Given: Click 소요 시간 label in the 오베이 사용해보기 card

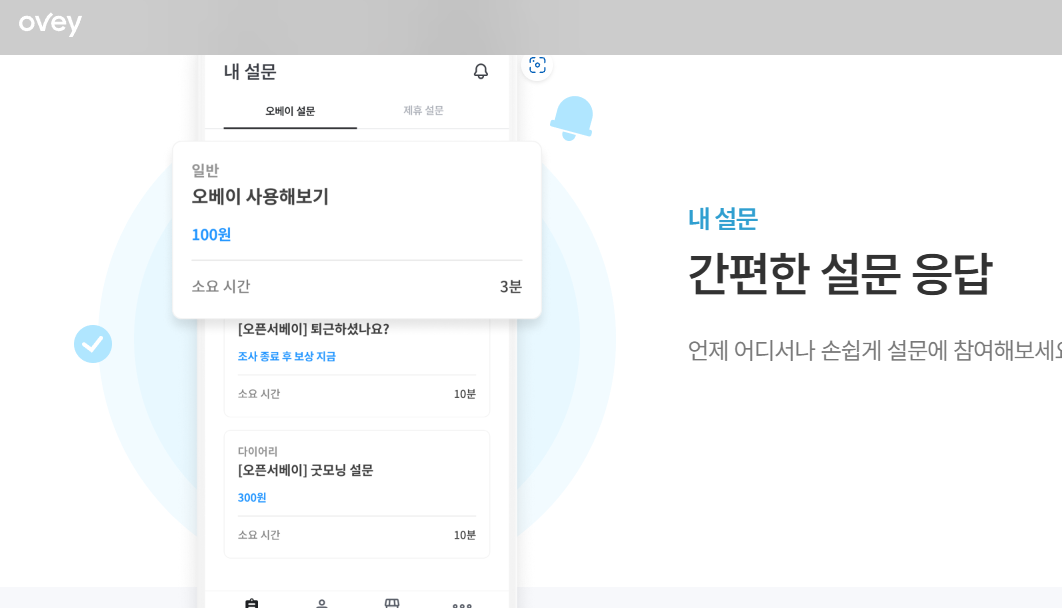Looking at the screenshot, I should 221,286.
